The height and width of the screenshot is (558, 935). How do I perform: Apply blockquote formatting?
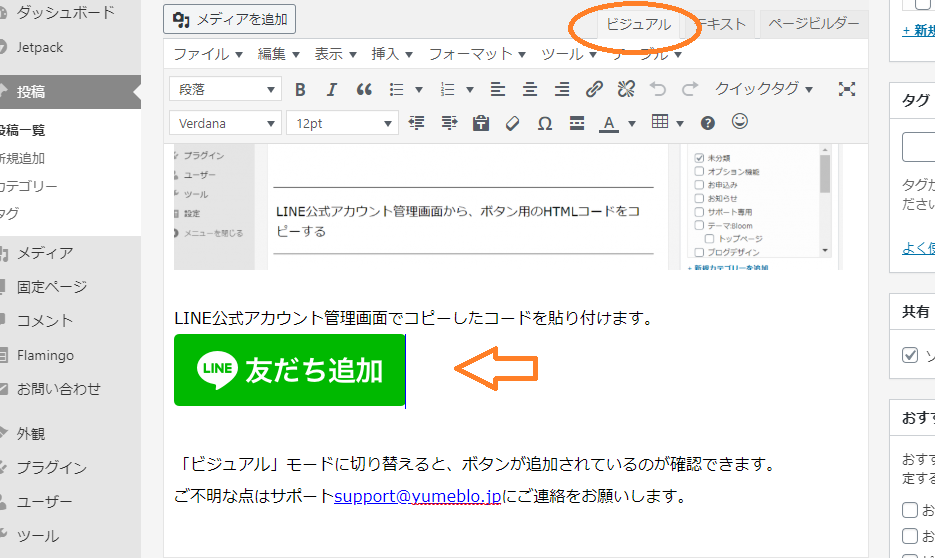coord(364,89)
